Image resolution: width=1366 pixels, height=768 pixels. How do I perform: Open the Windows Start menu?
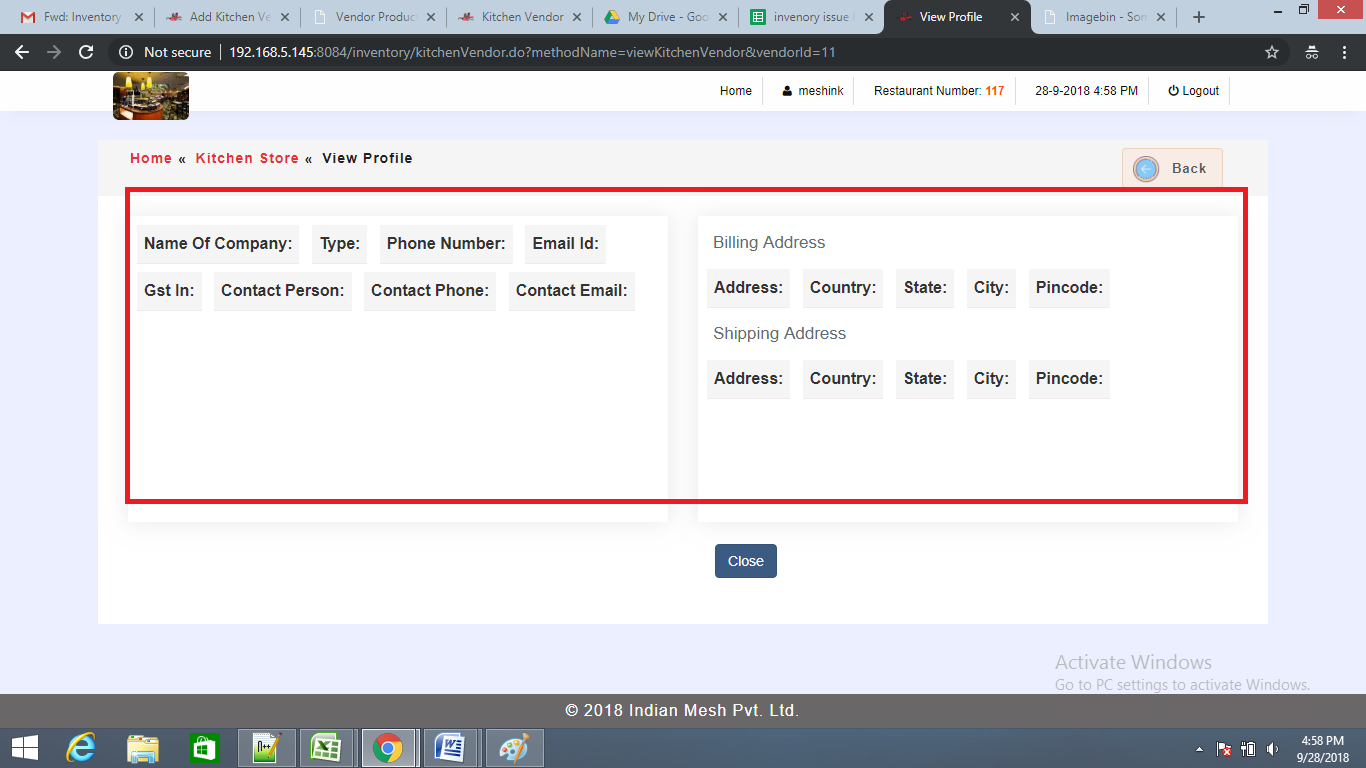(x=24, y=748)
